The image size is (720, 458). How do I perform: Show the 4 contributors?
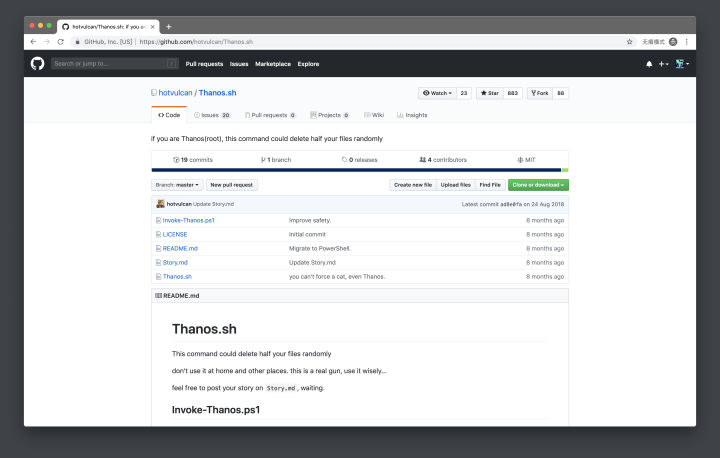(443, 160)
